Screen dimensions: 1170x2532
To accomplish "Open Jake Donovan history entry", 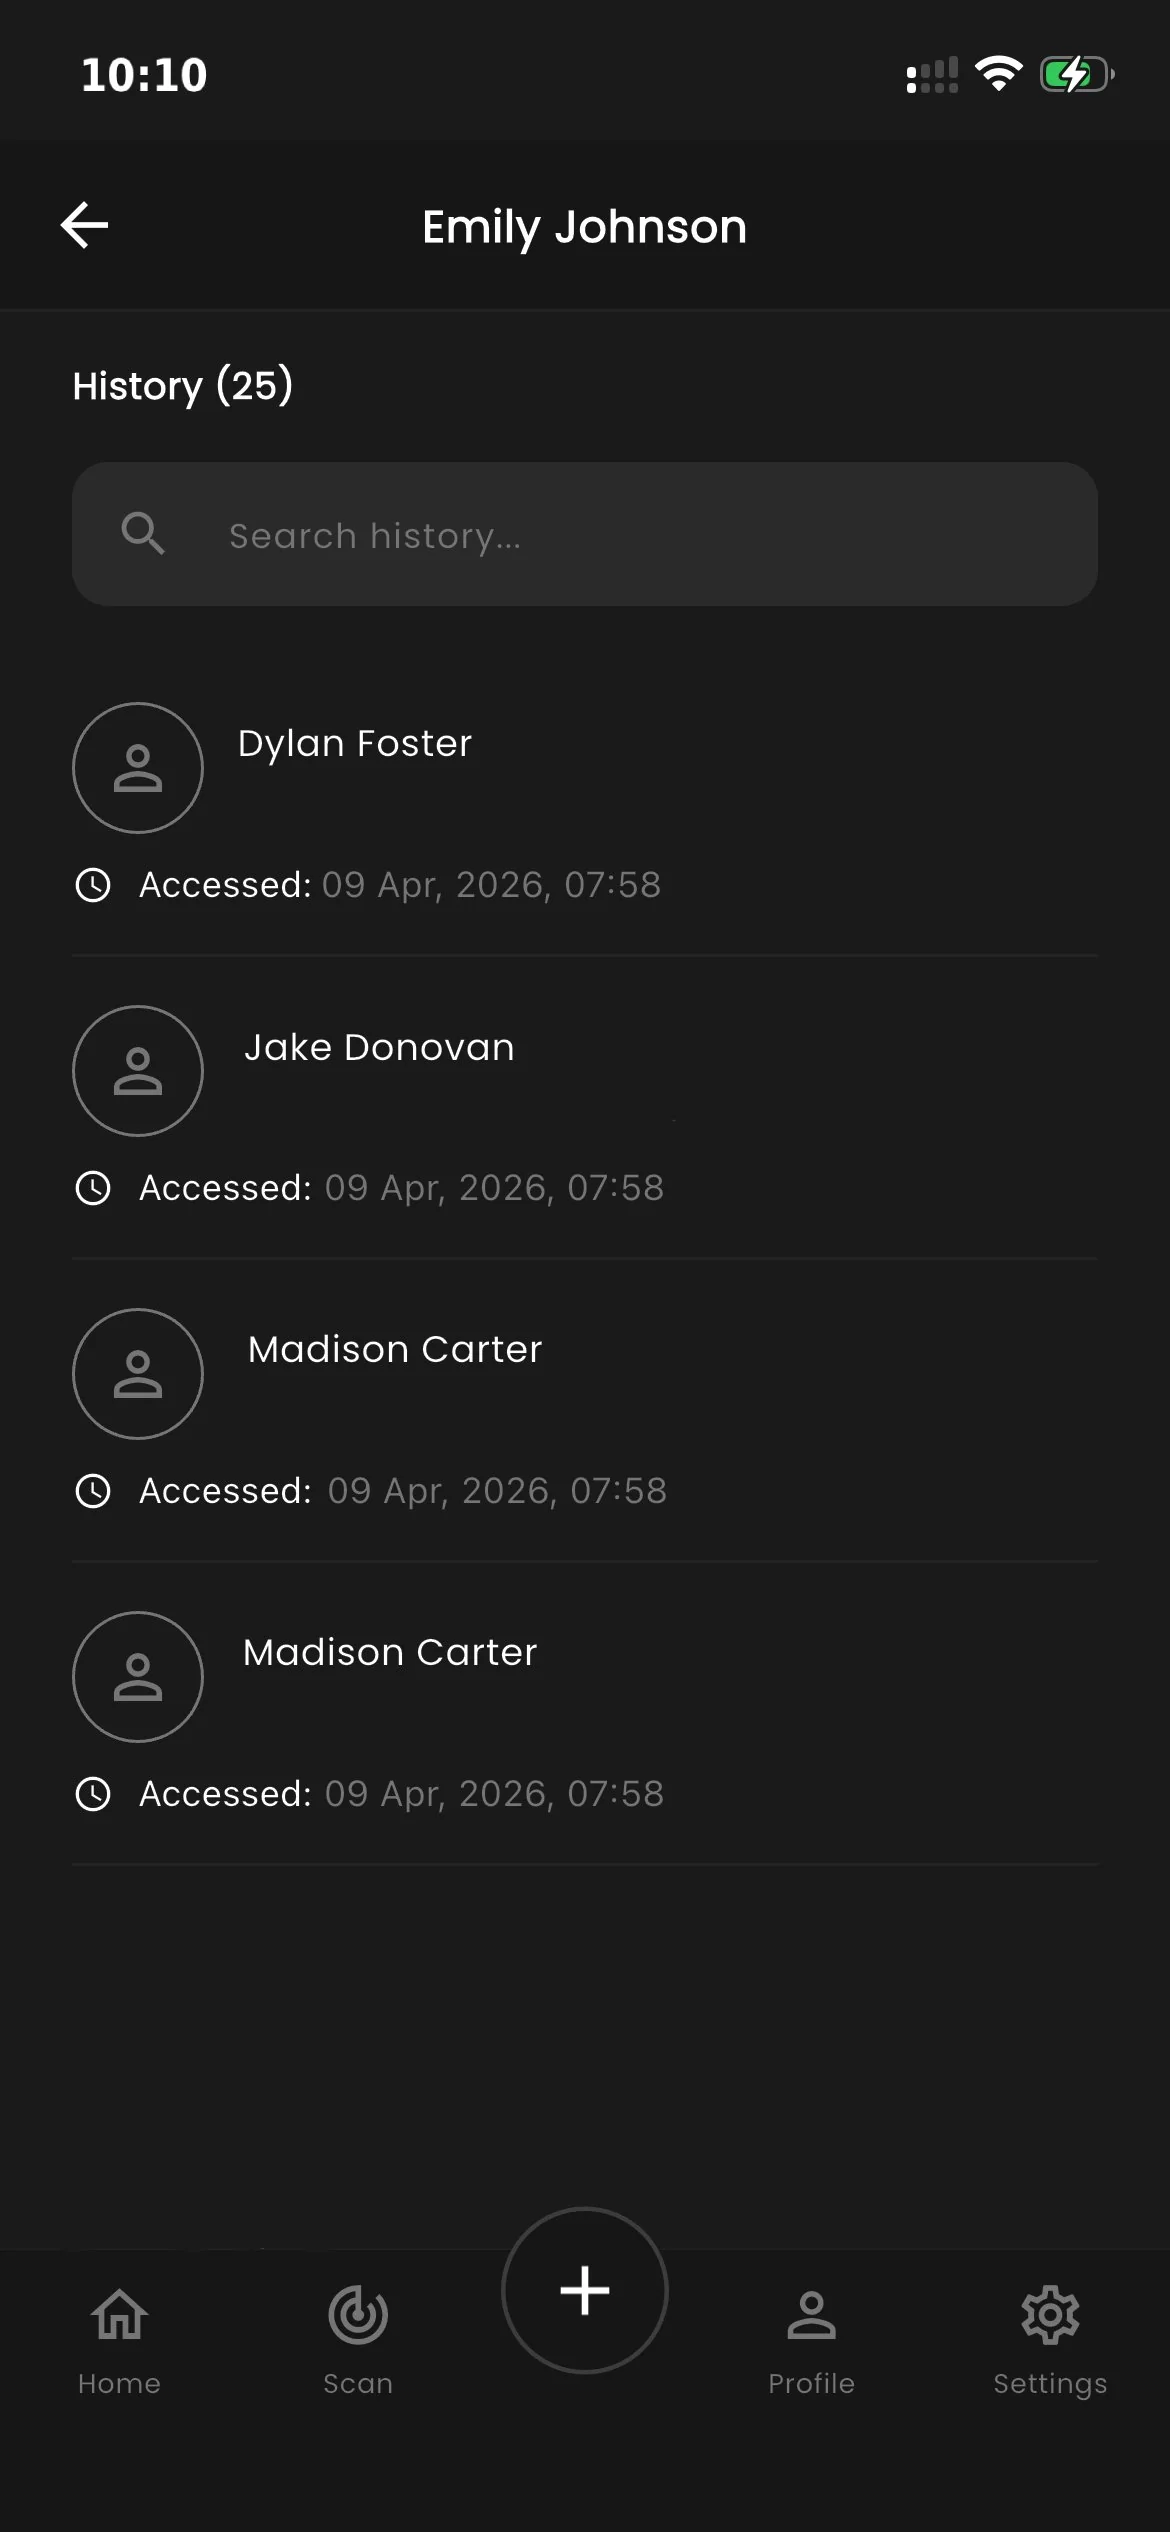I will (x=585, y=1108).
